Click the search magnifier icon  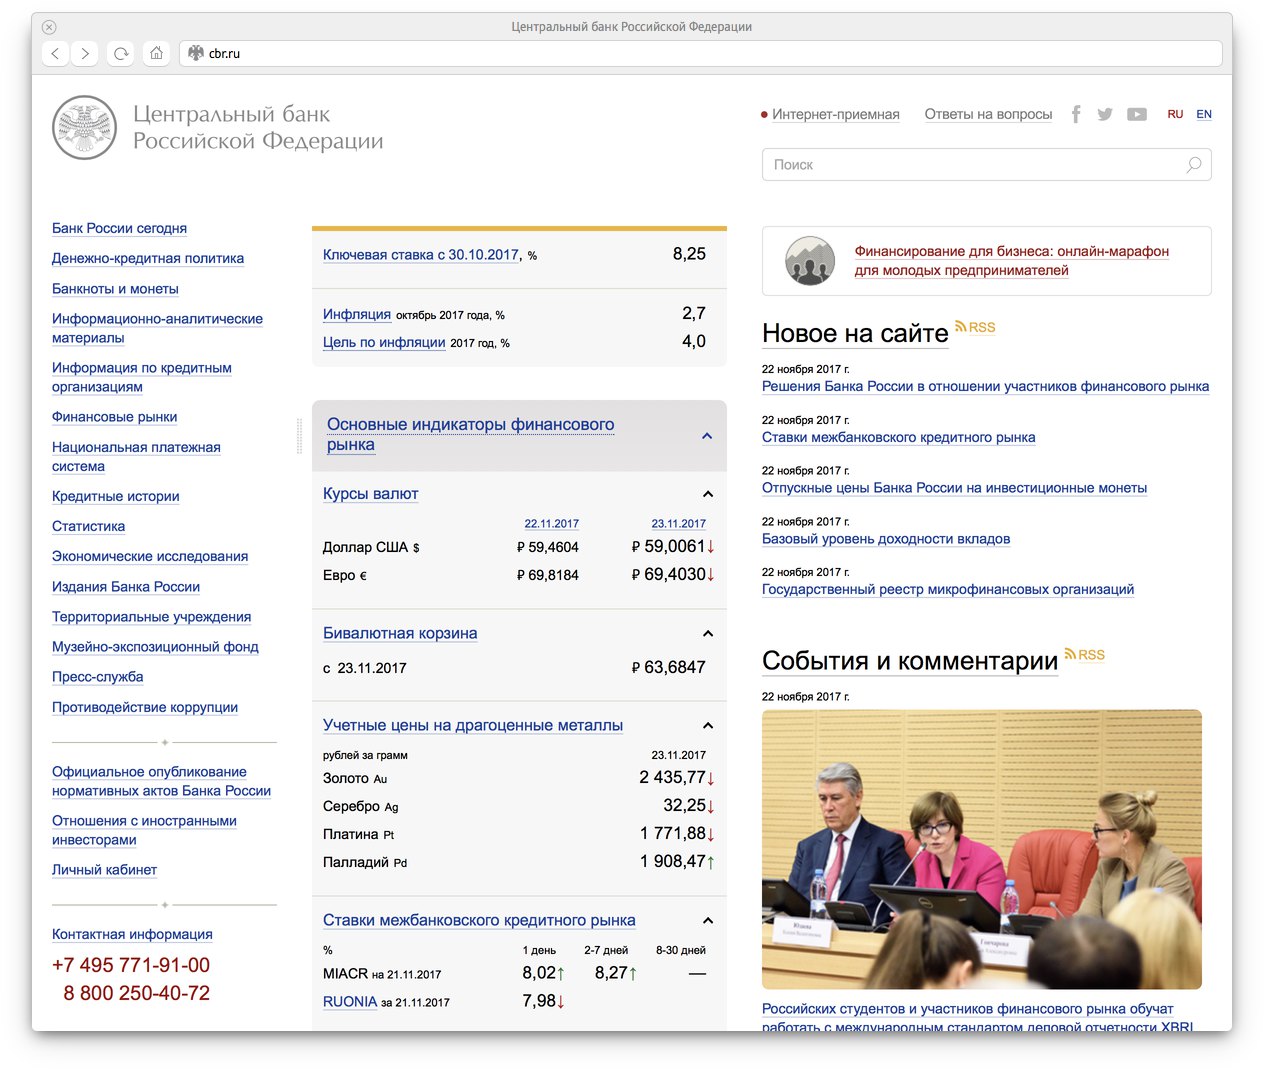click(1193, 165)
